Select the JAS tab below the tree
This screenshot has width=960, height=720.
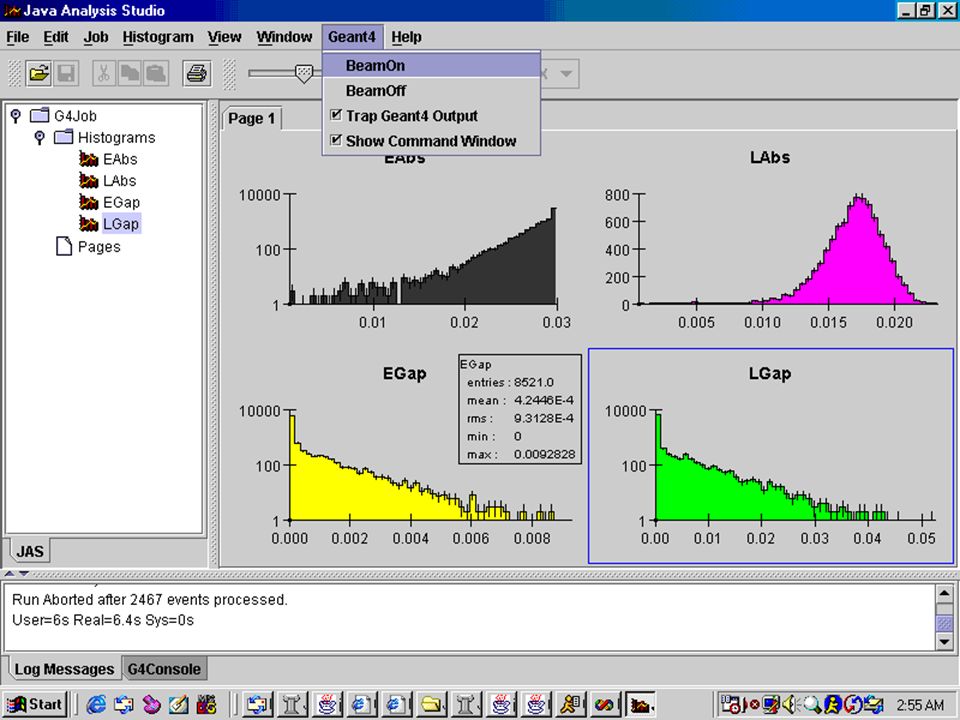click(29, 551)
